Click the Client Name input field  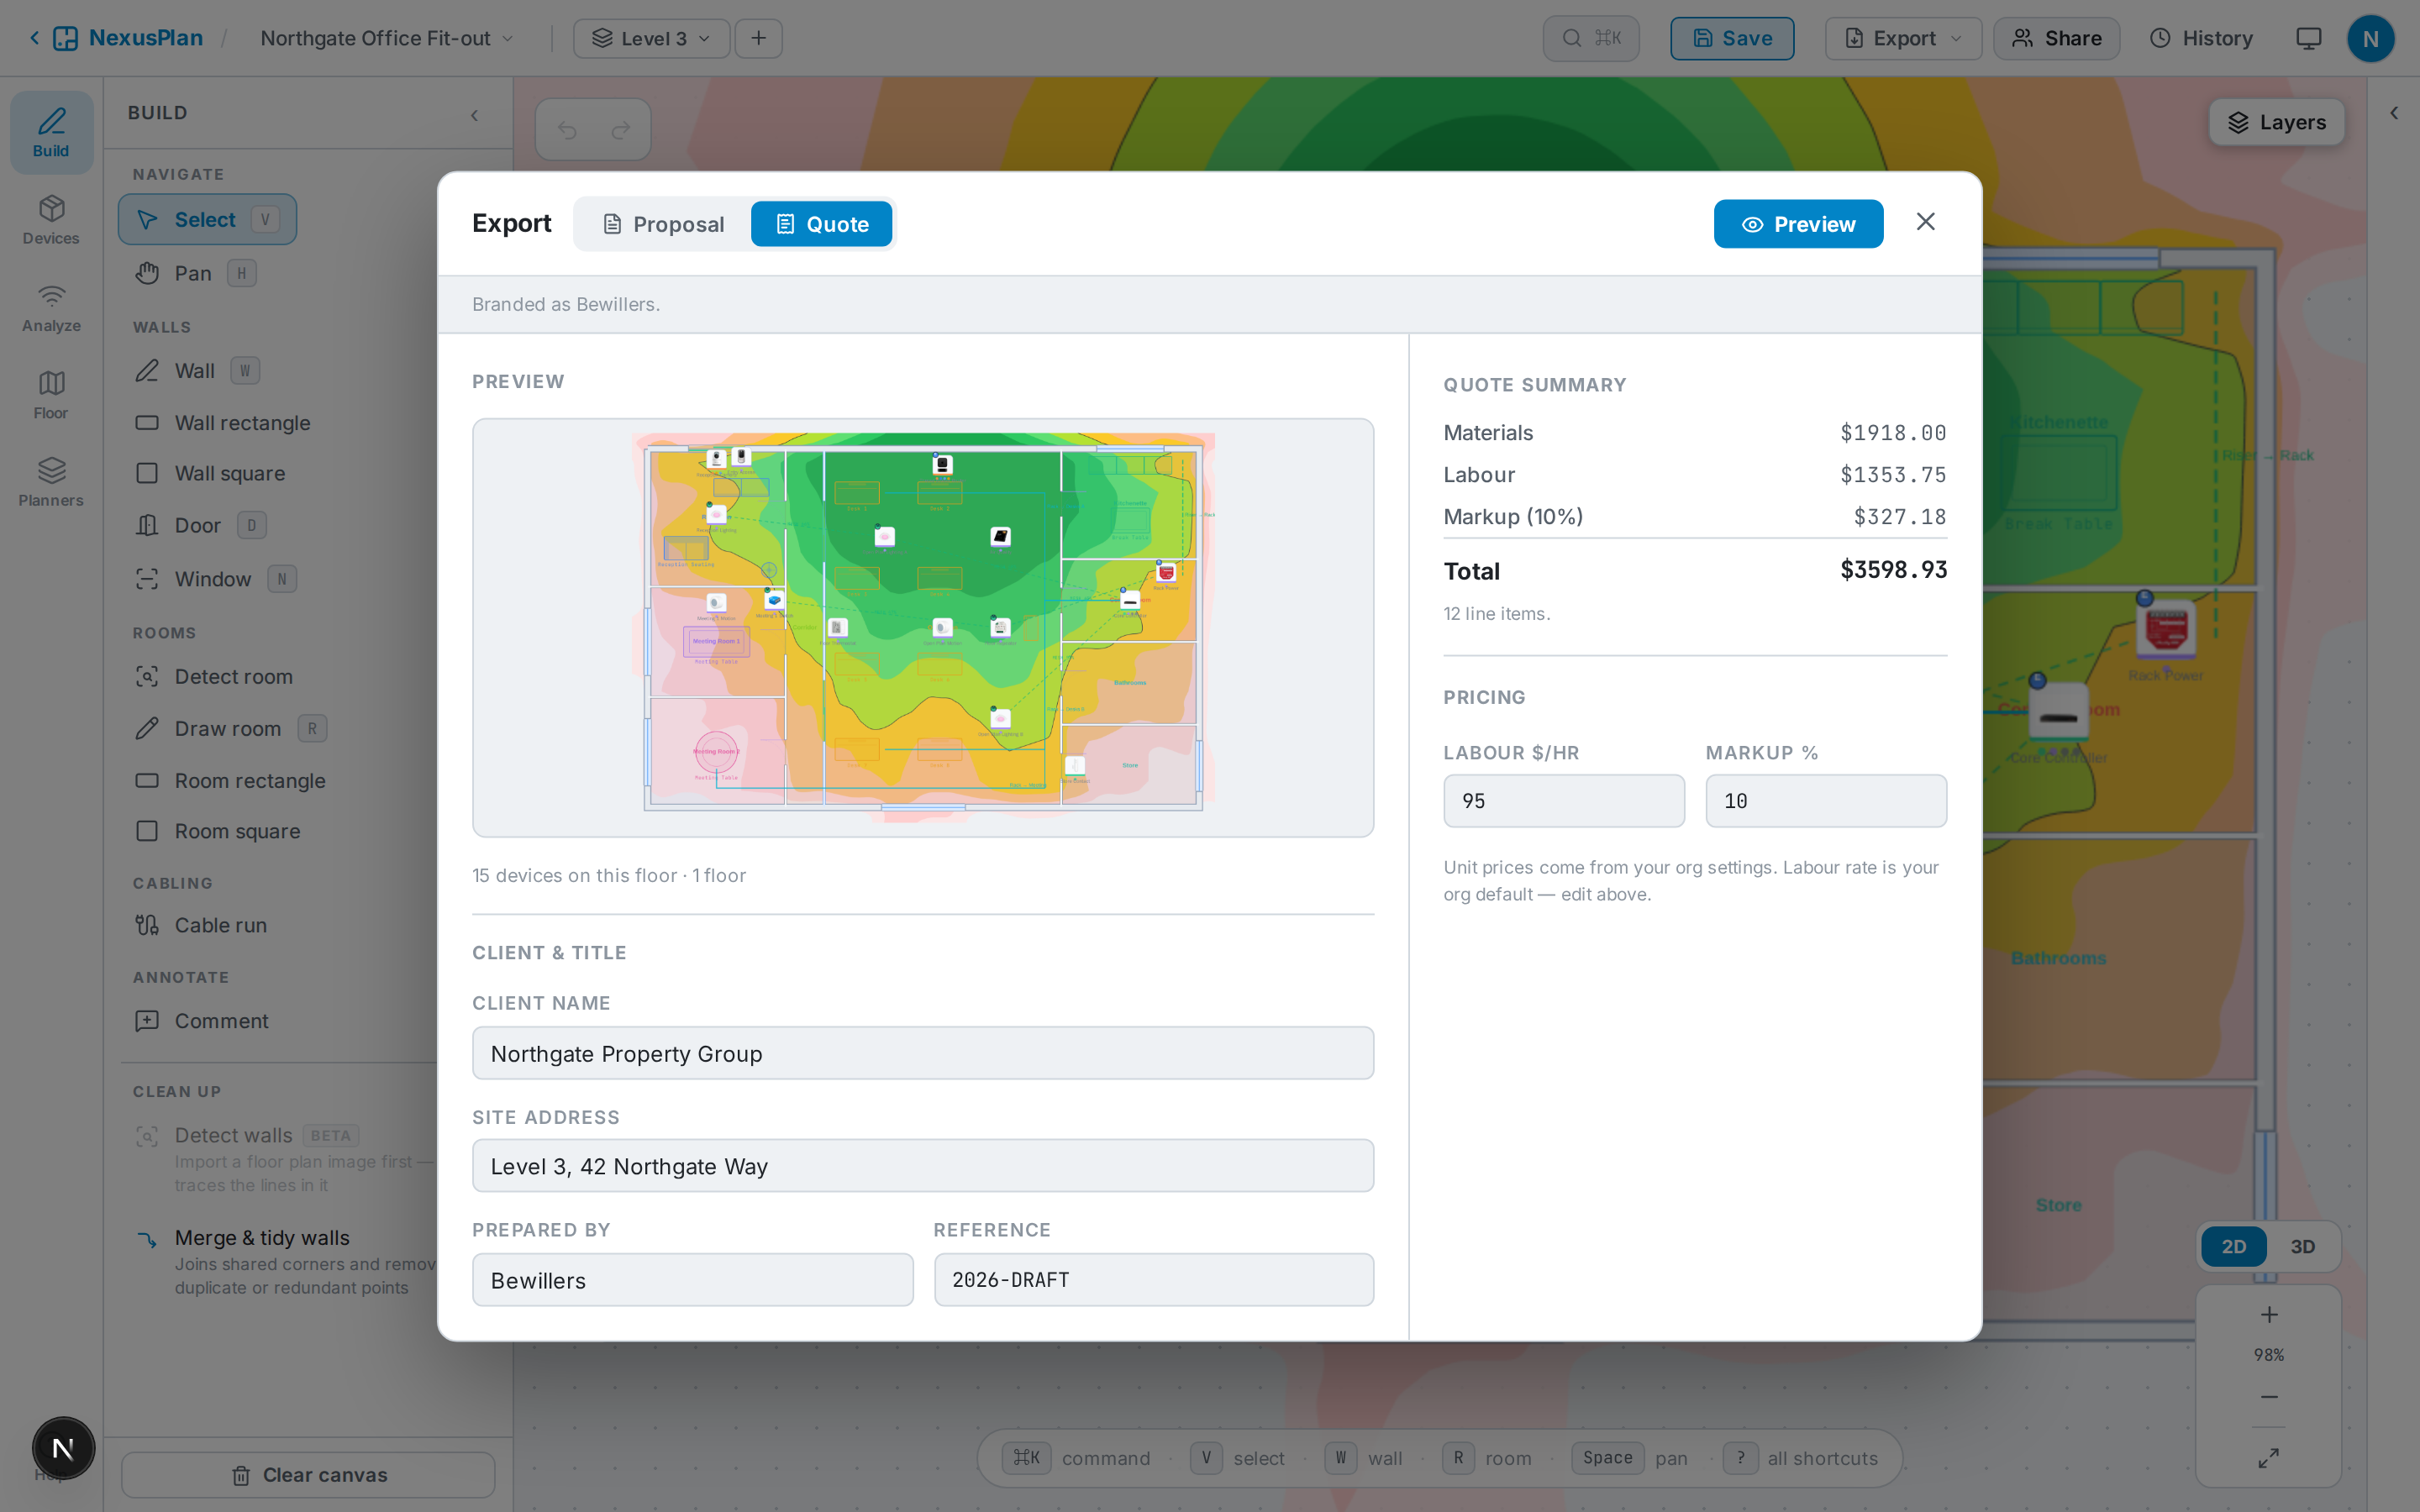coord(922,1053)
